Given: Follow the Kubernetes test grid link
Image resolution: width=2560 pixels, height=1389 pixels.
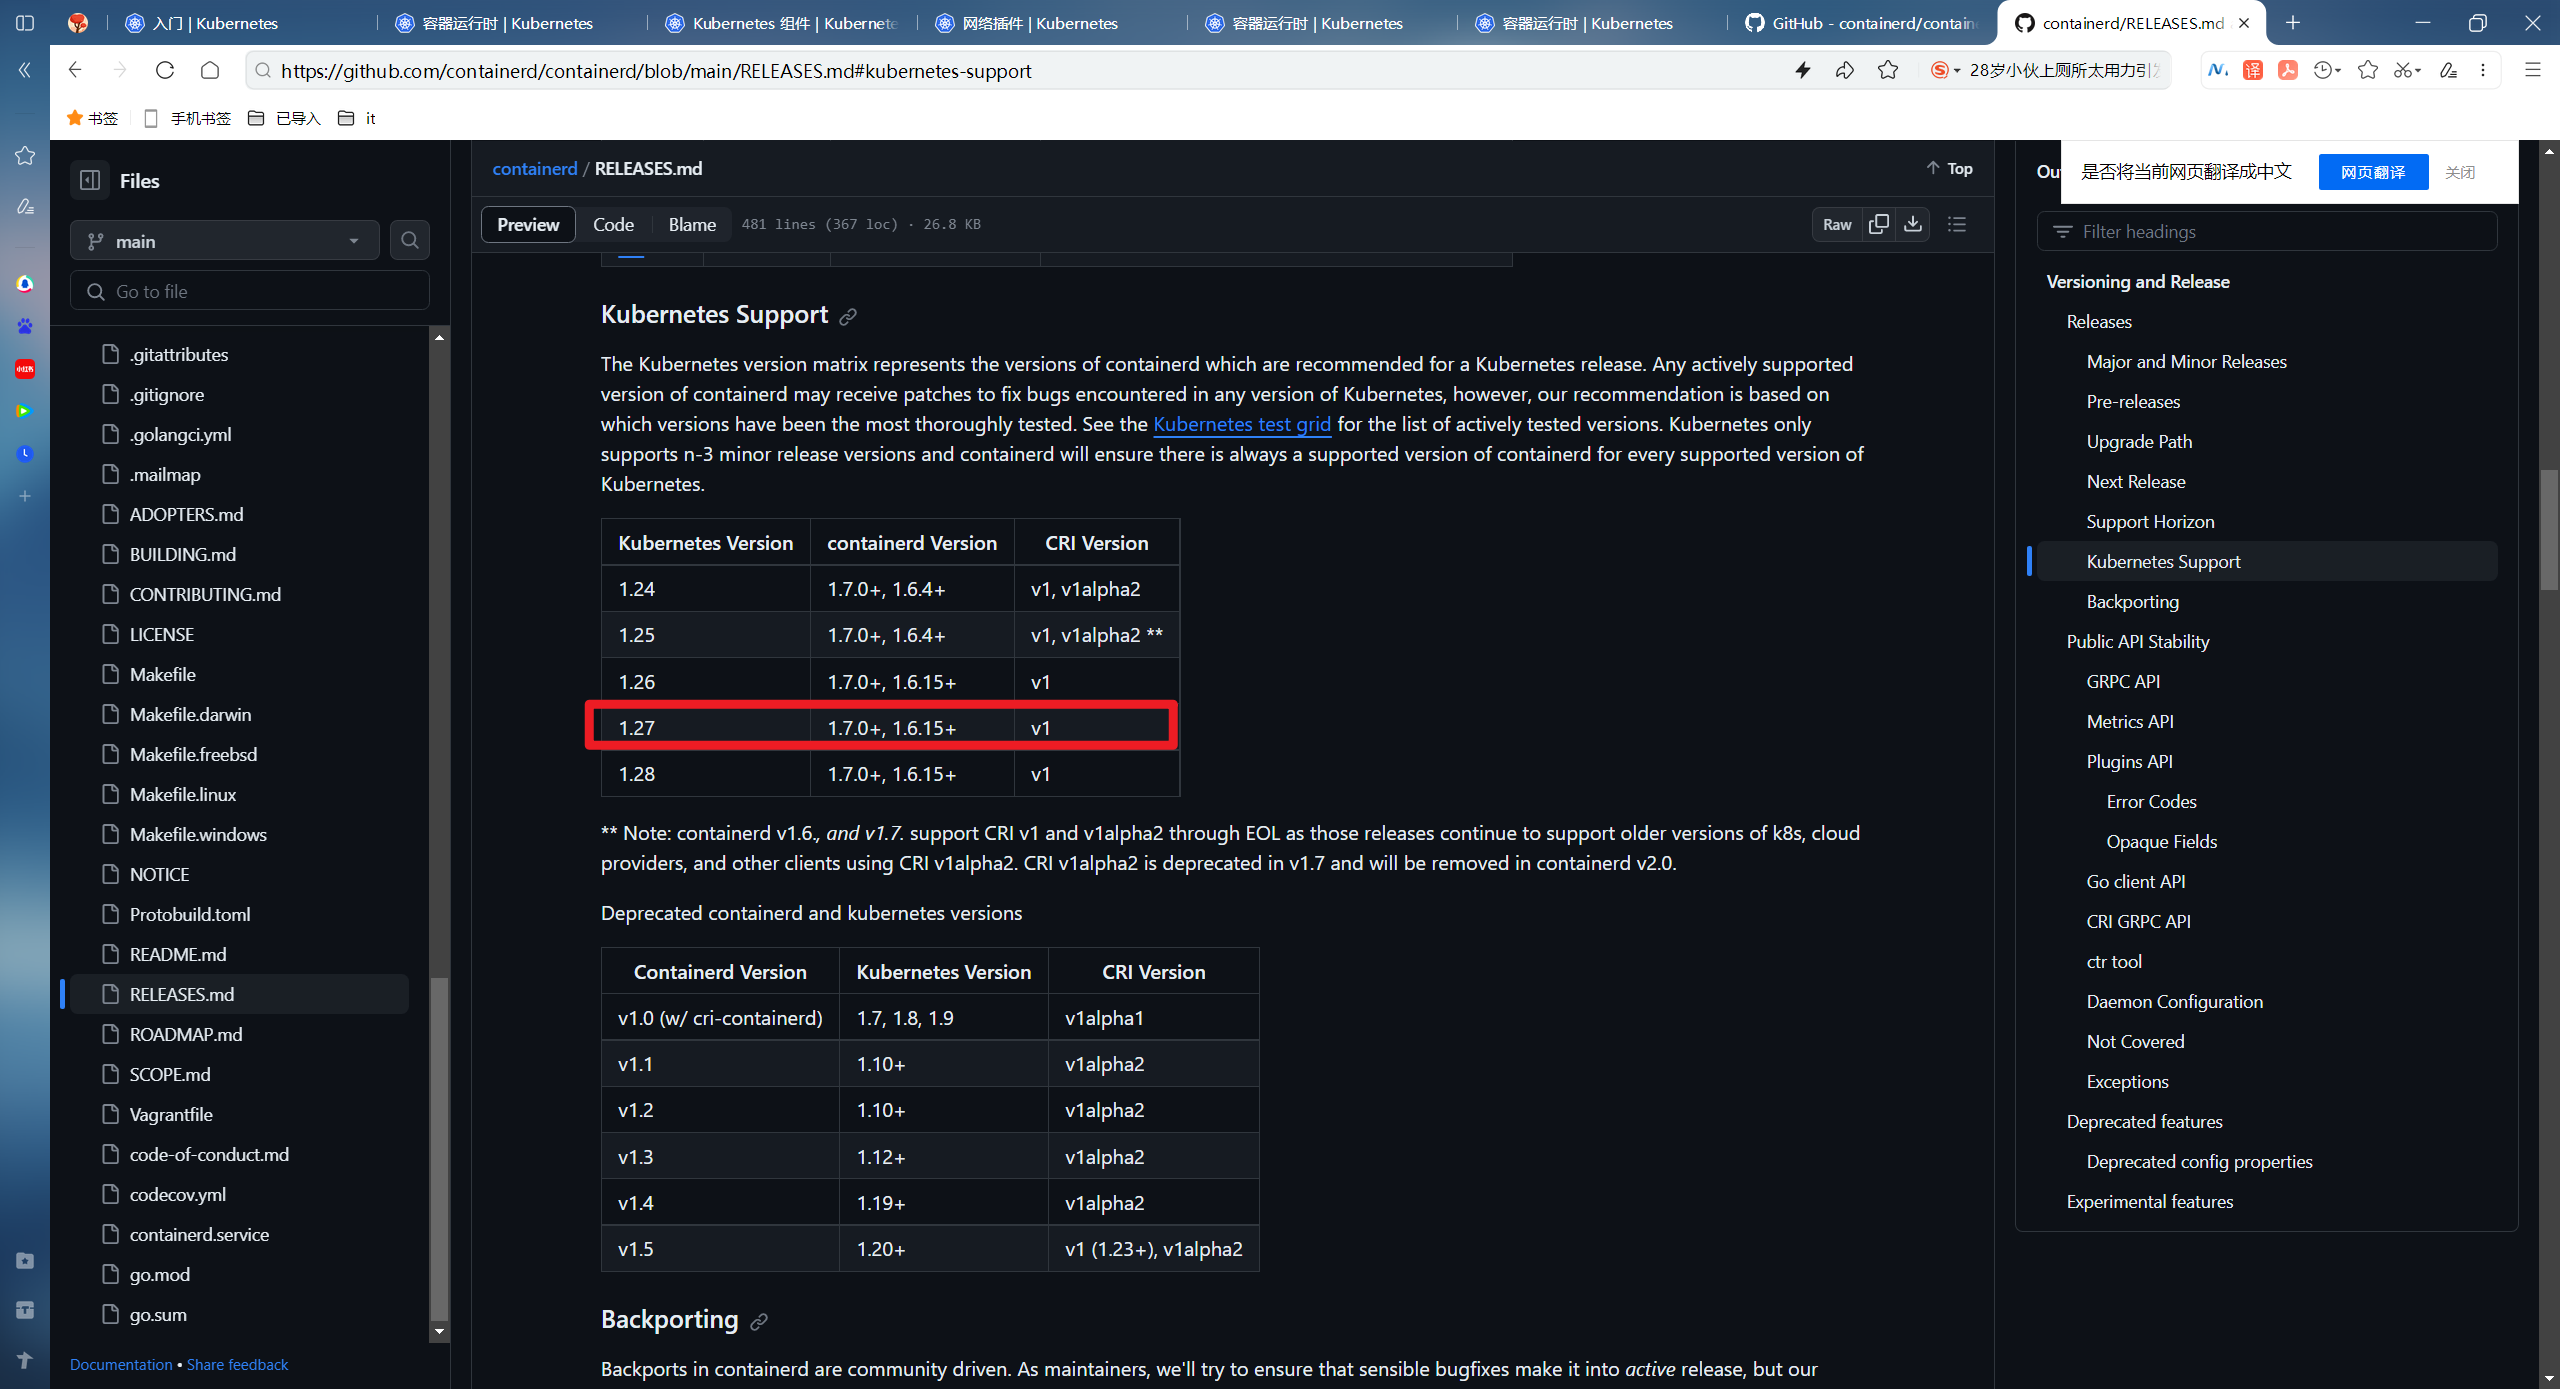Looking at the screenshot, I should [1242, 424].
